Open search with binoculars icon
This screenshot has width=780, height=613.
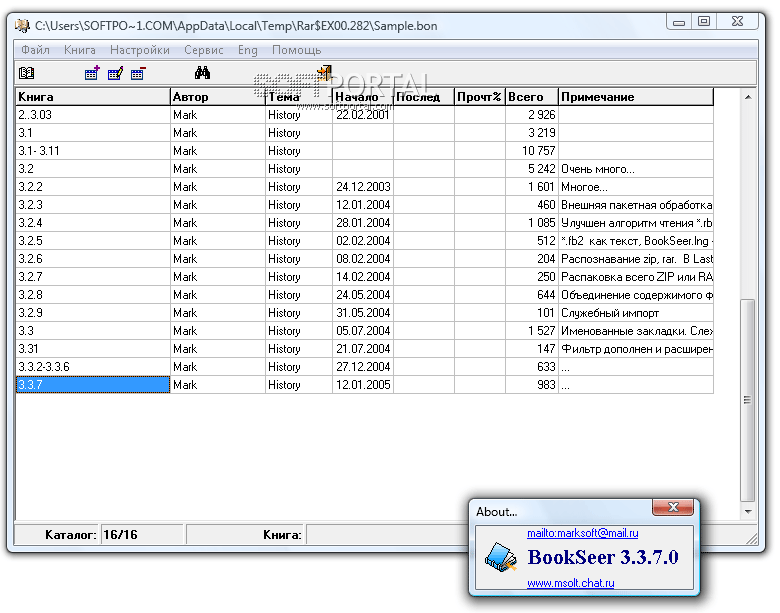point(202,73)
